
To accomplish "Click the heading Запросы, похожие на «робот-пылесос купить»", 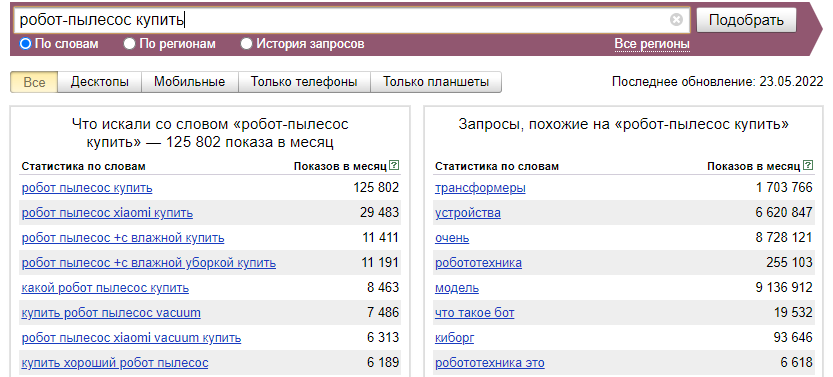I will (x=624, y=125).
